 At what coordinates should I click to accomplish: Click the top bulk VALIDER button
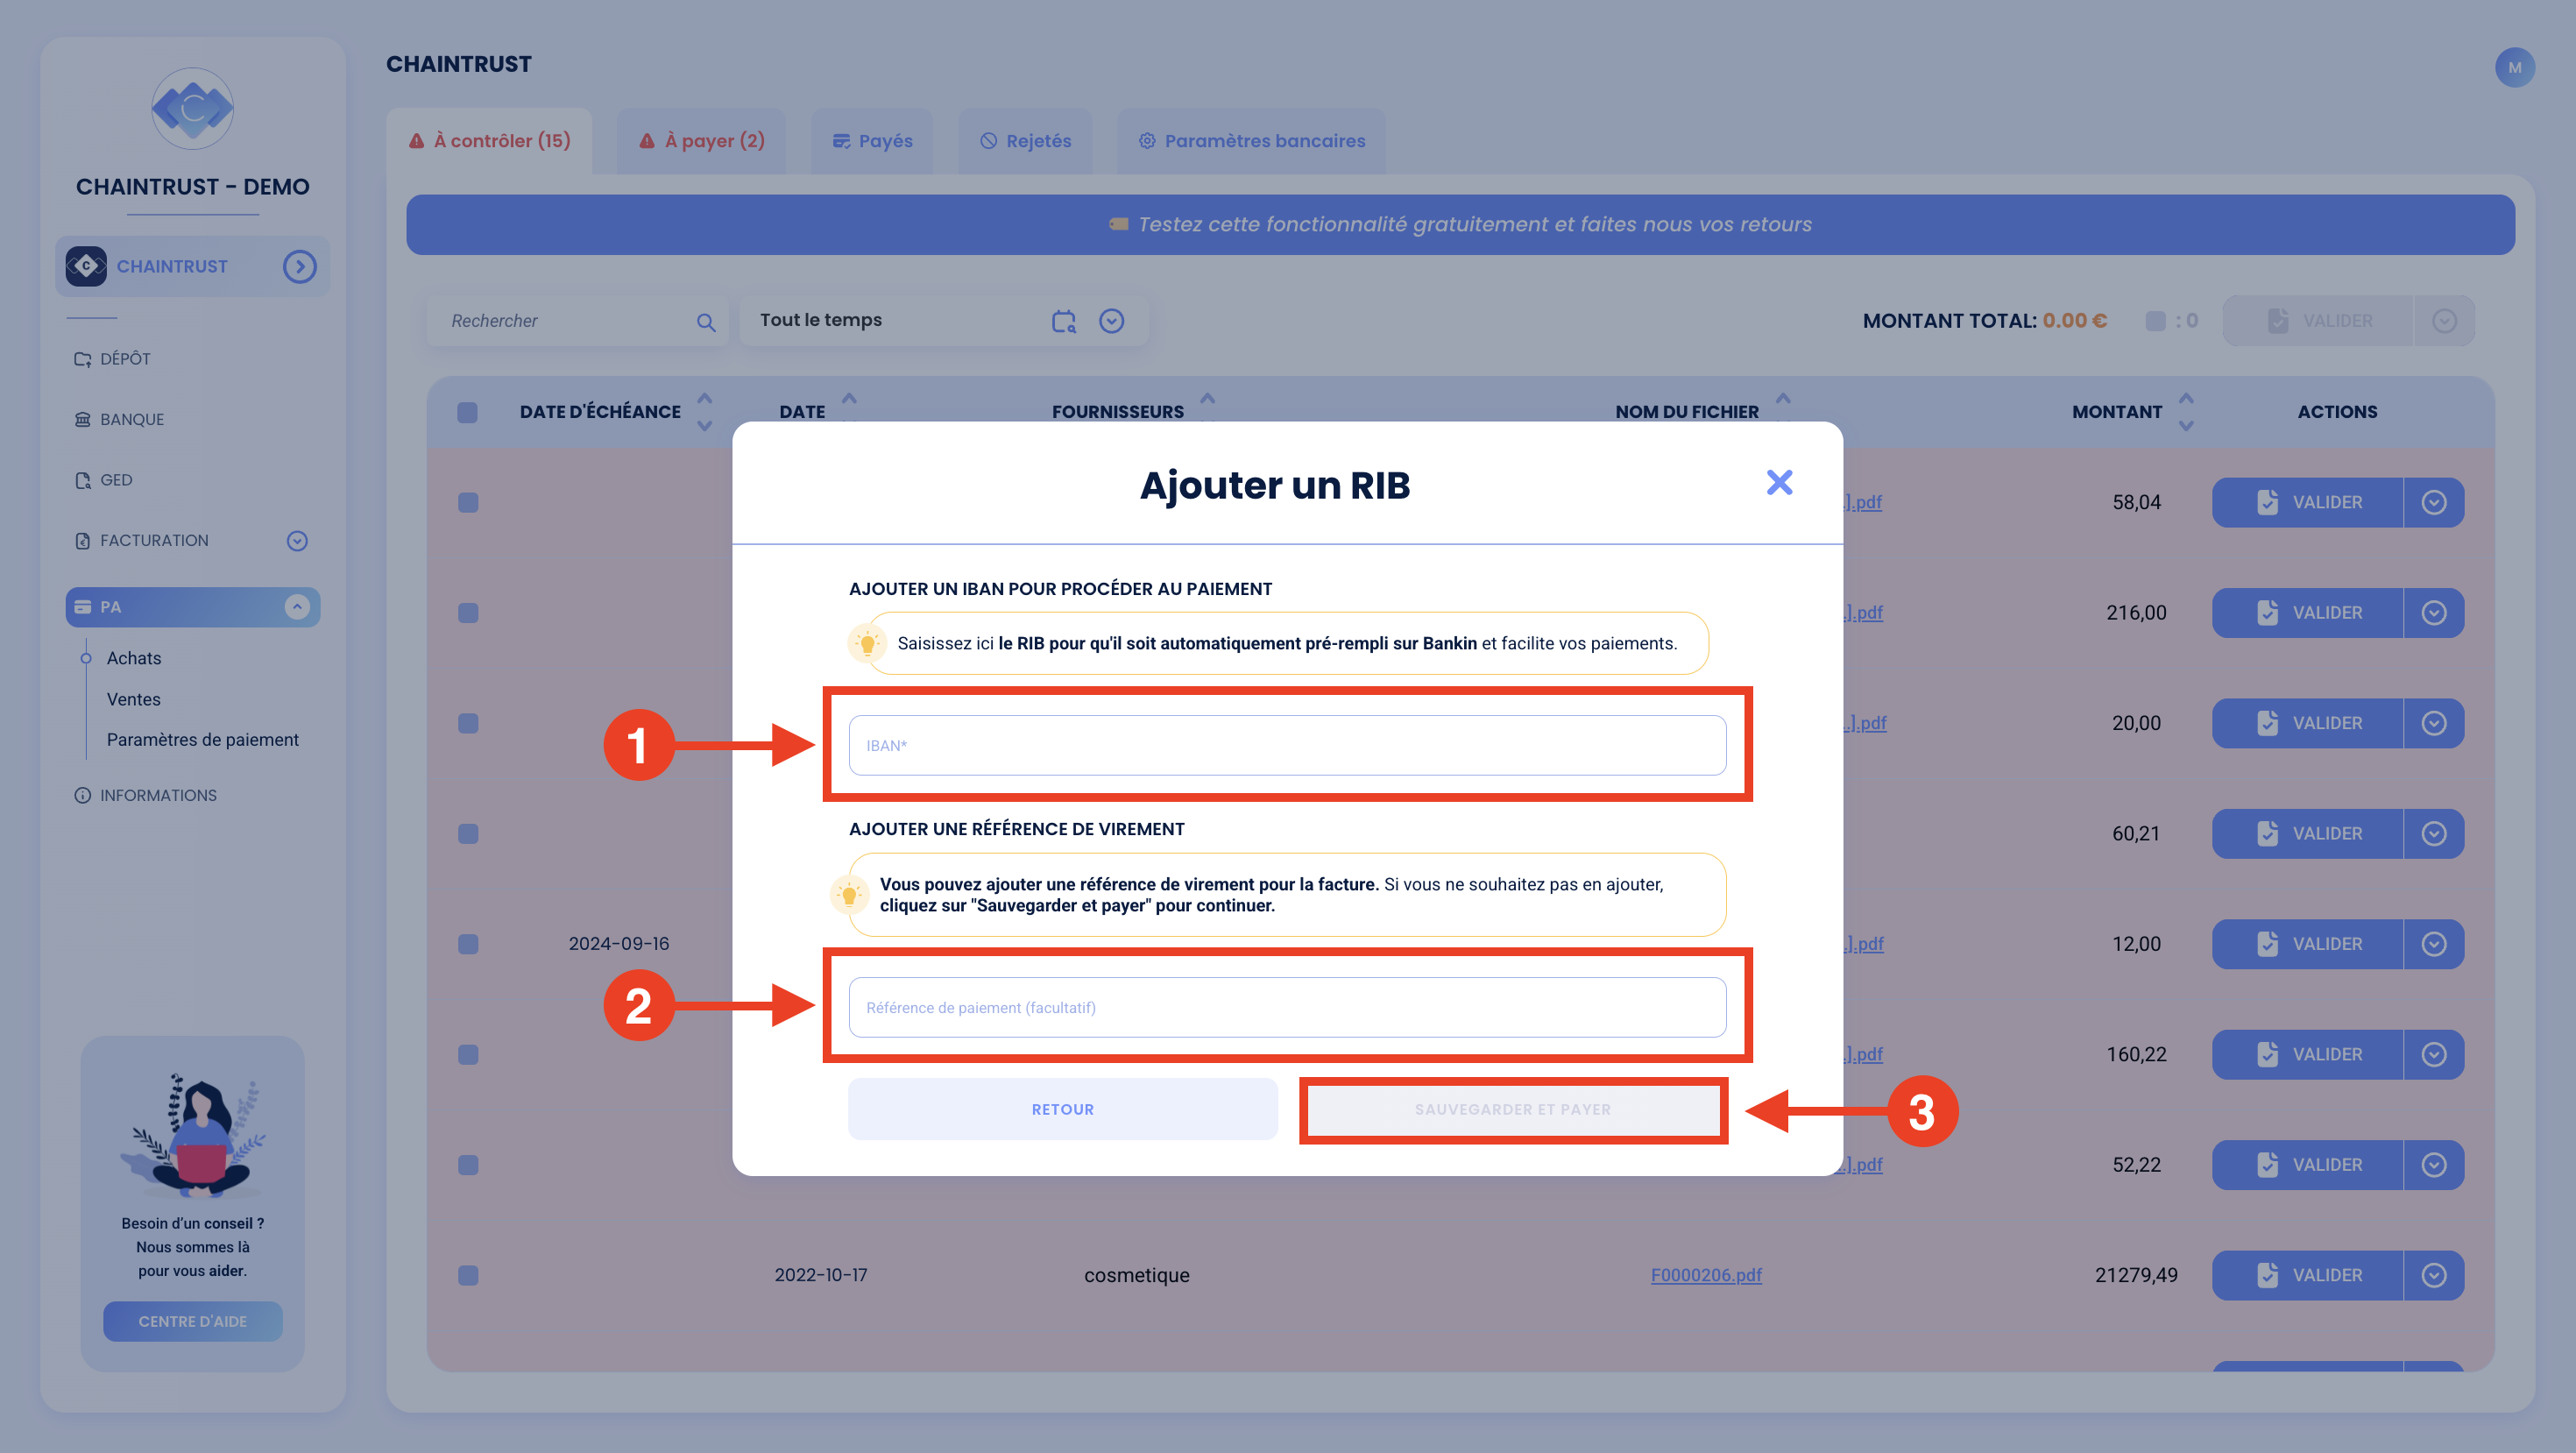click(x=2317, y=321)
